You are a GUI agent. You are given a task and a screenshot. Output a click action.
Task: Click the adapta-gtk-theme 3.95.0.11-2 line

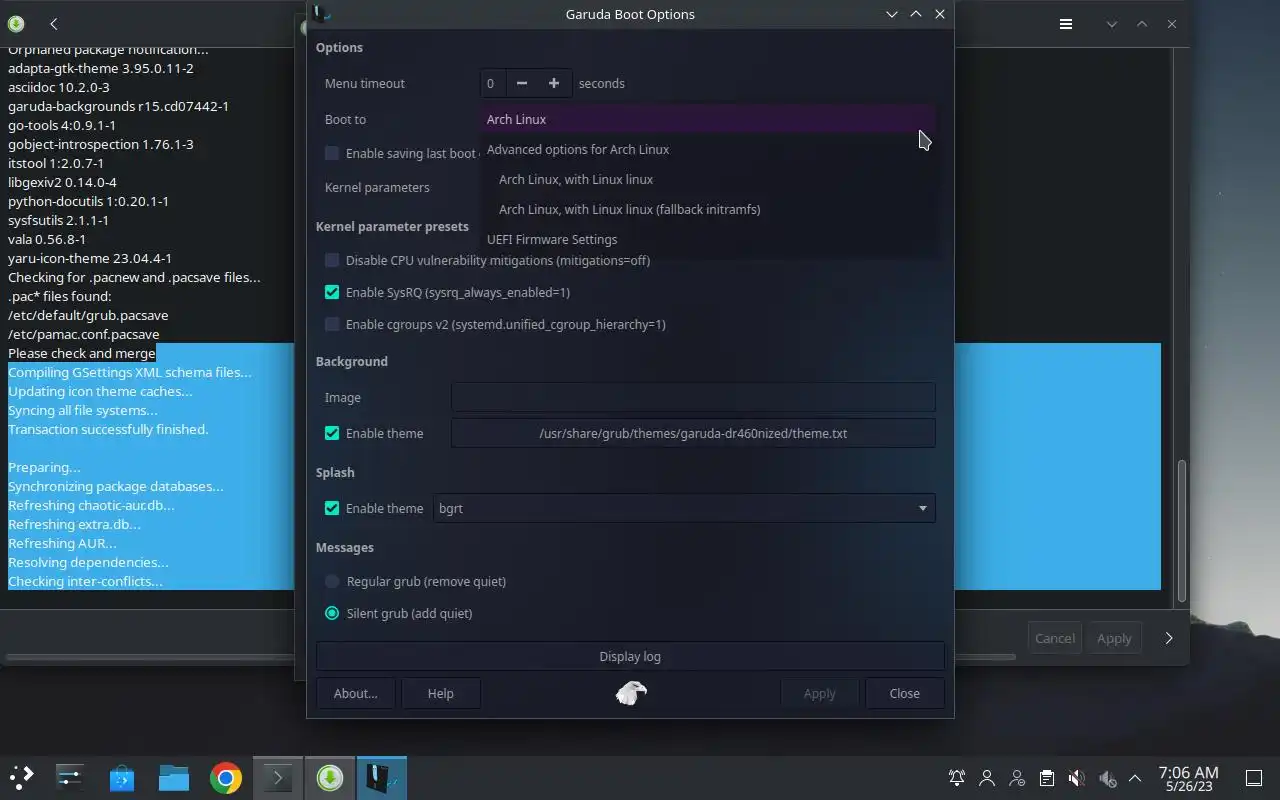(101, 68)
